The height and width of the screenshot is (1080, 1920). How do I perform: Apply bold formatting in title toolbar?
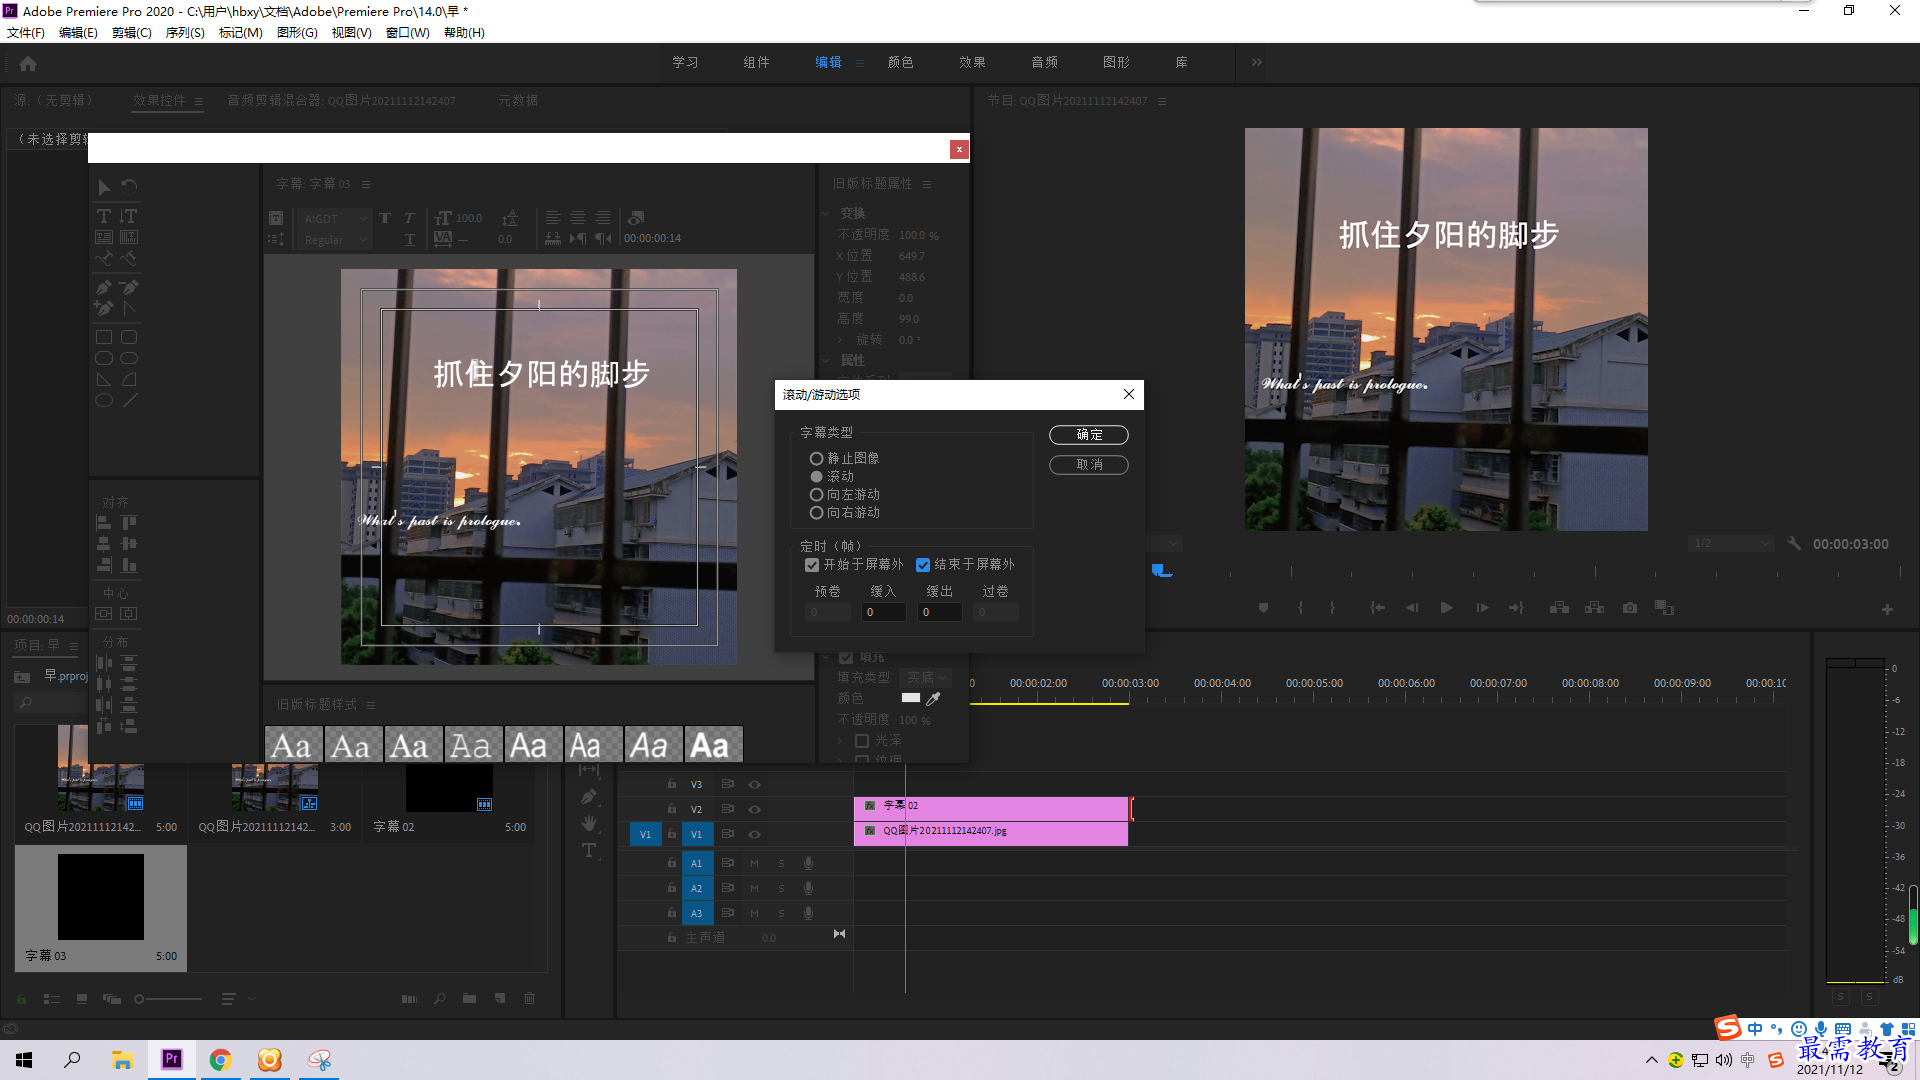(x=385, y=218)
